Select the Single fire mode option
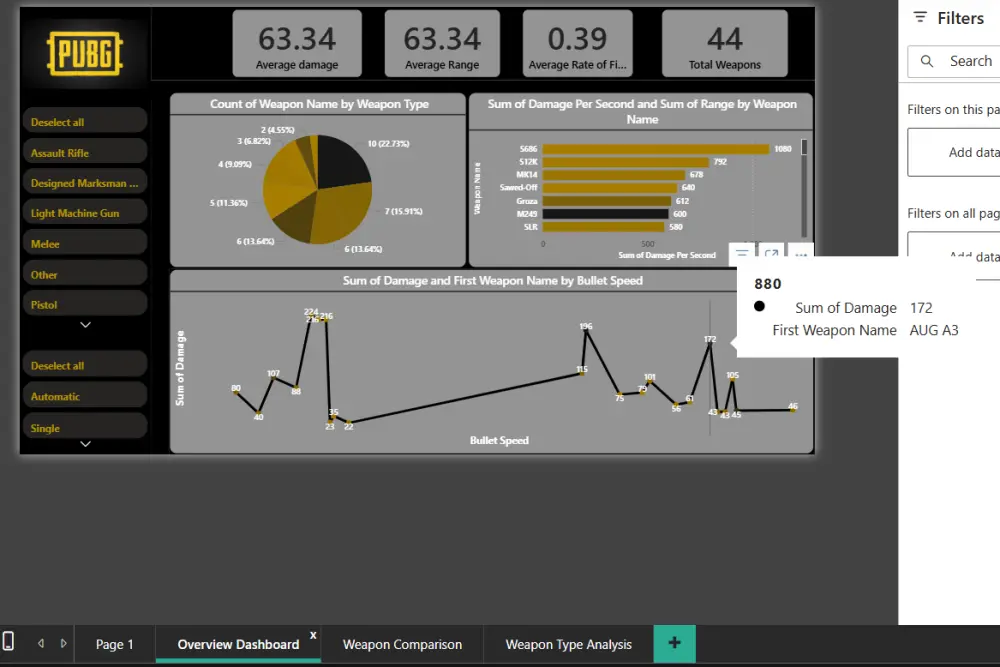Image resolution: width=1000 pixels, height=667 pixels. click(85, 425)
